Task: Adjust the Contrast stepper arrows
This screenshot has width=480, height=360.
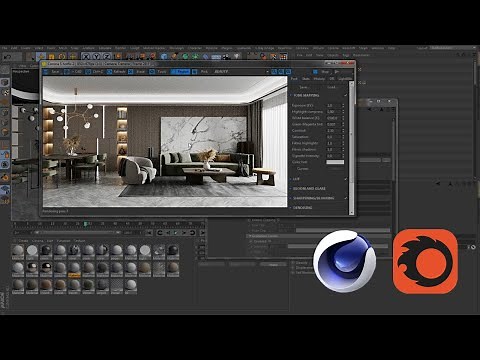Action: pyautogui.click(x=343, y=131)
